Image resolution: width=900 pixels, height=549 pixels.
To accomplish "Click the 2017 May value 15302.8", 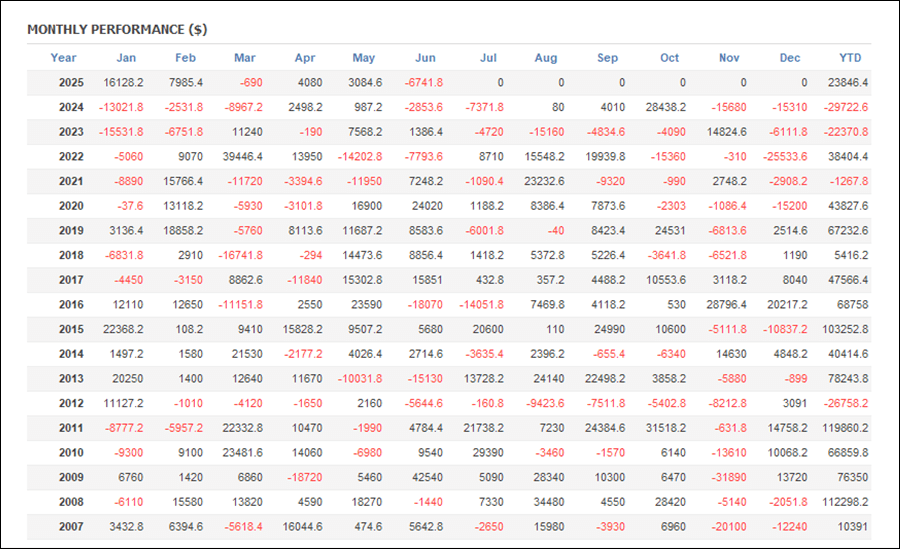I will click(362, 280).
